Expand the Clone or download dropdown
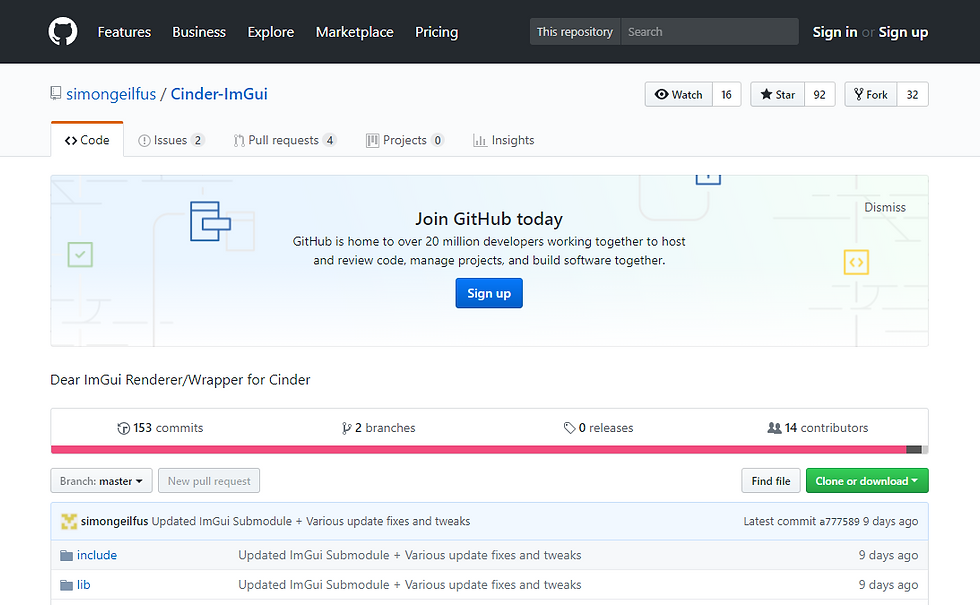This screenshot has width=980, height=605. [867, 481]
